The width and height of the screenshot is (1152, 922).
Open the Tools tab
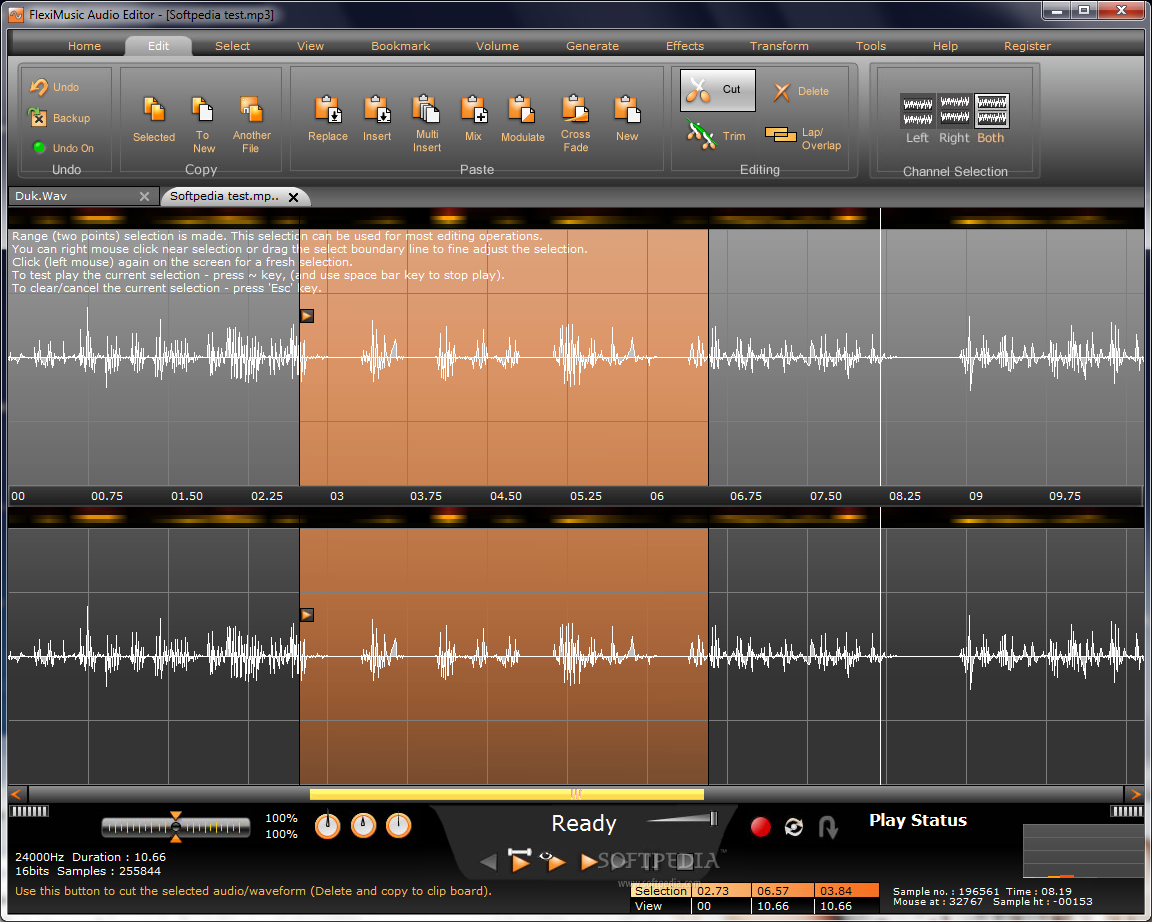(871, 46)
